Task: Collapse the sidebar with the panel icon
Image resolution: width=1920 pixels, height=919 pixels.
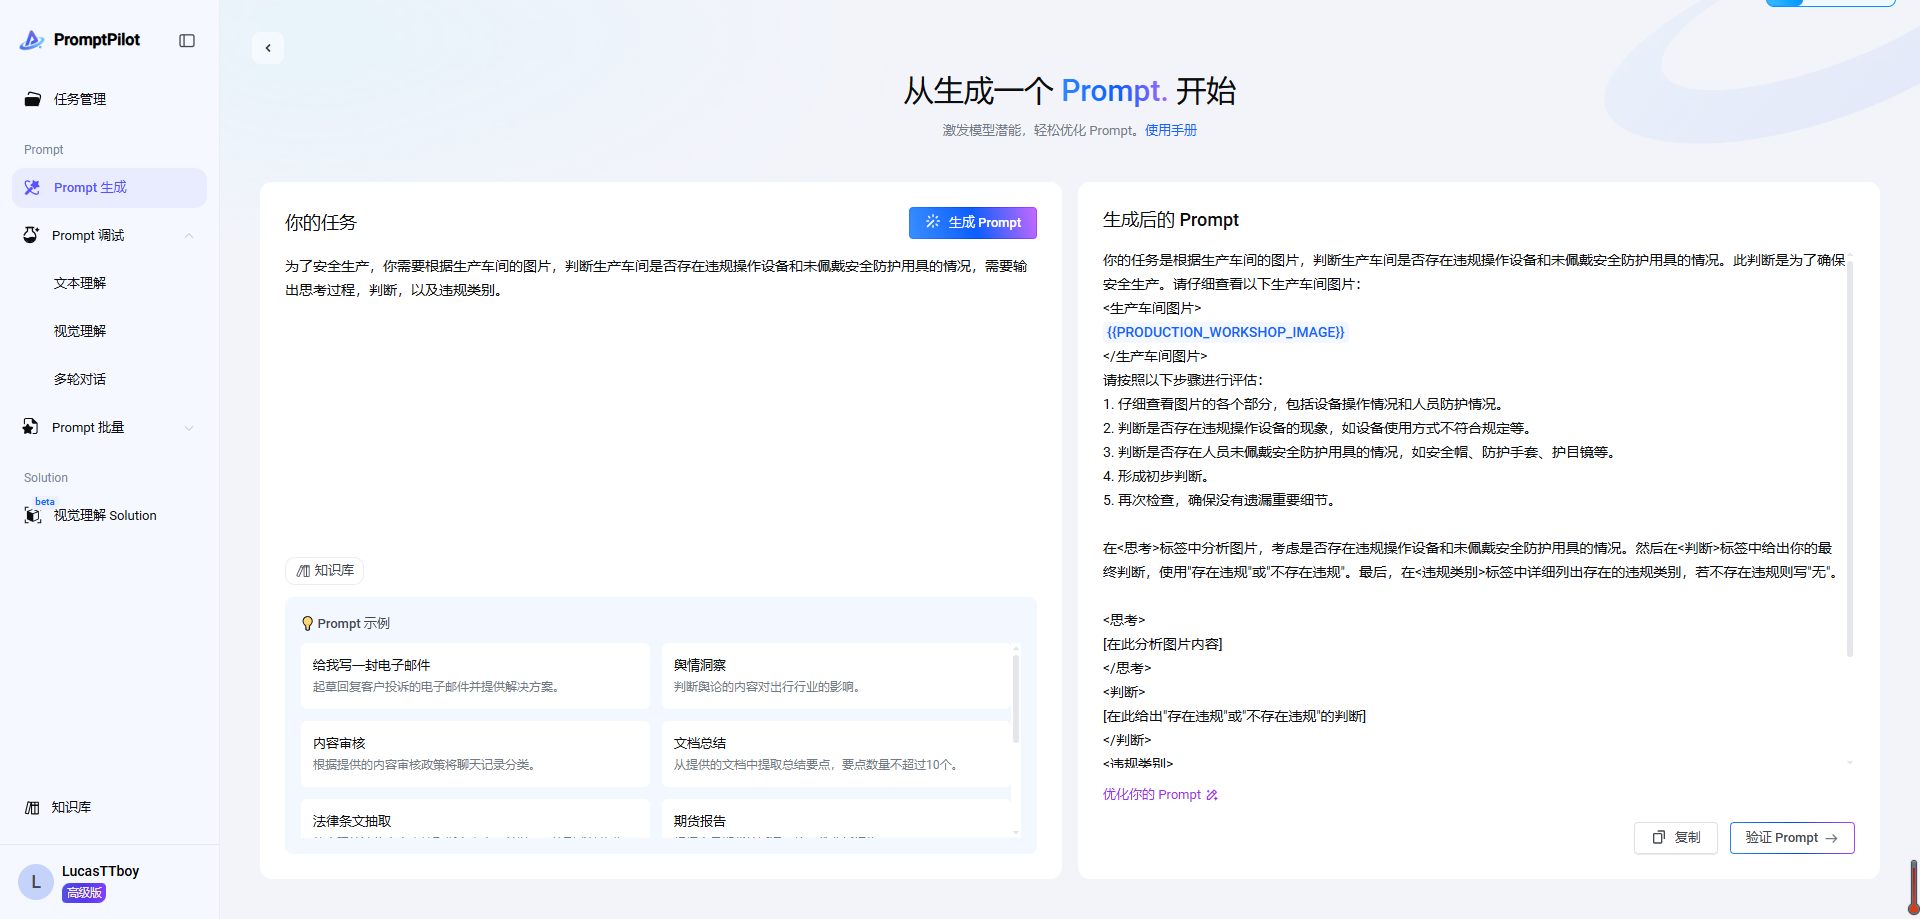Action: coord(187,41)
